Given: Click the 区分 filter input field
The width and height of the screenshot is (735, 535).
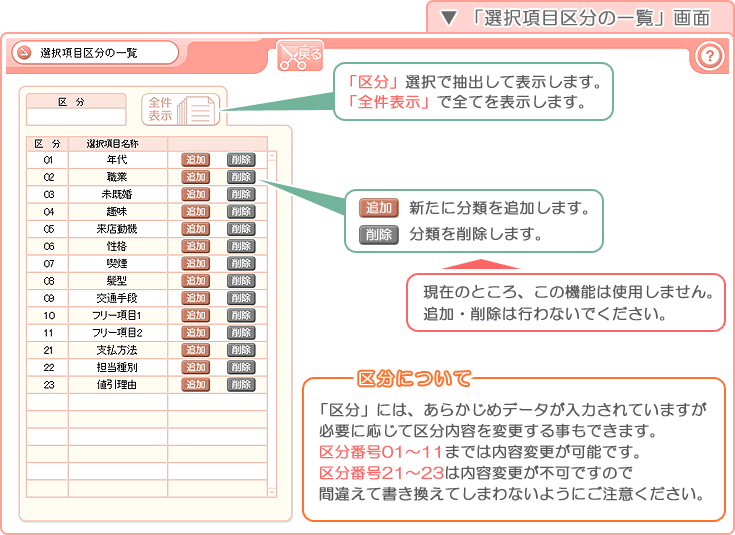Looking at the screenshot, I should click(x=76, y=117).
